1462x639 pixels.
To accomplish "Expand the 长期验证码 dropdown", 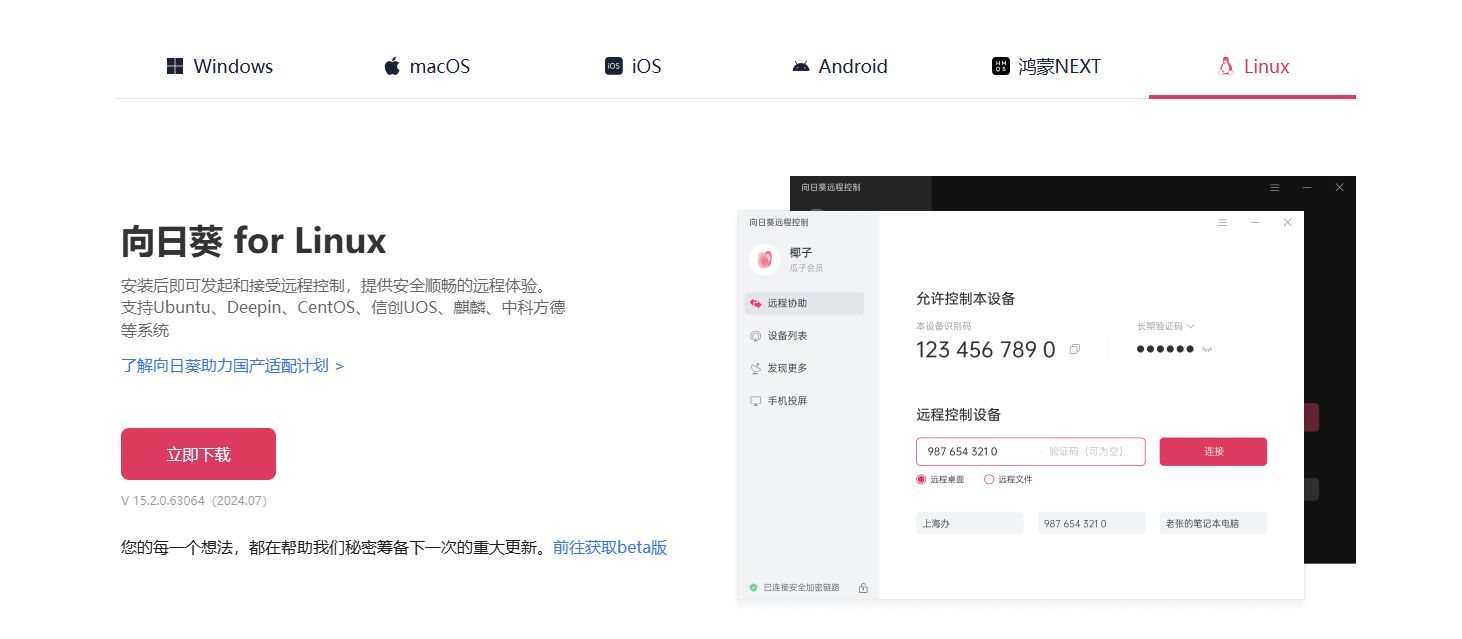I will tap(1166, 326).
